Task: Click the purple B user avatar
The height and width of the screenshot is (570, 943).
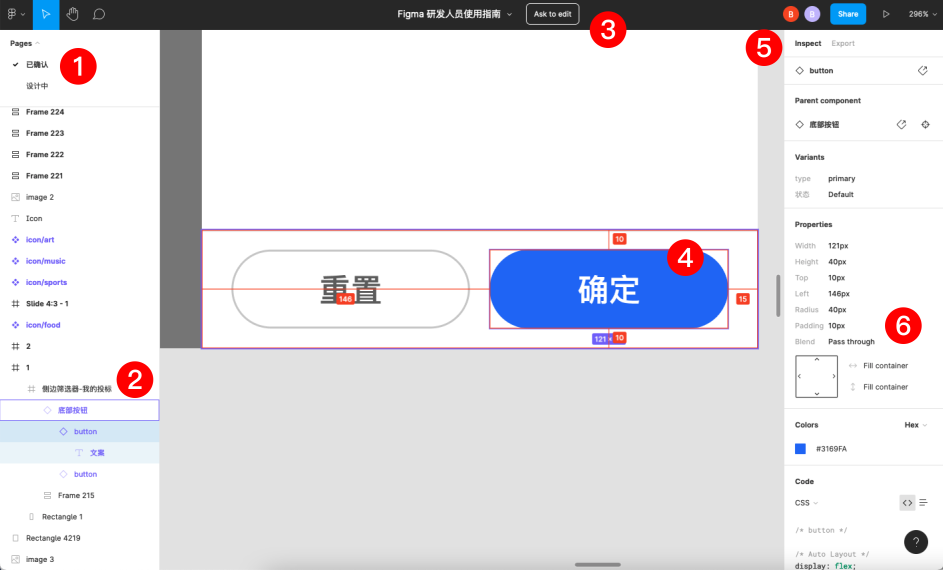Action: tap(812, 14)
